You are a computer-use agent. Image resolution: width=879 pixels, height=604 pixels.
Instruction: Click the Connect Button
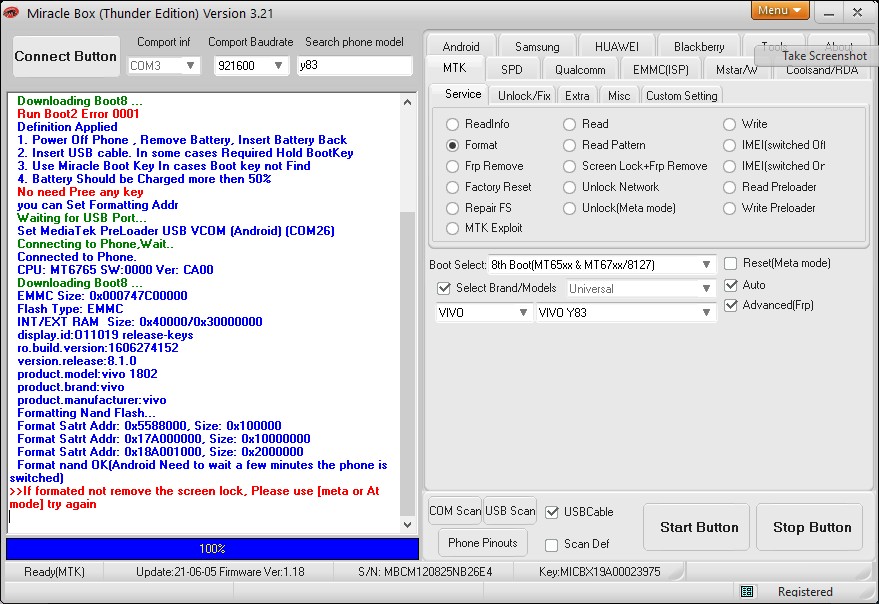pos(66,57)
